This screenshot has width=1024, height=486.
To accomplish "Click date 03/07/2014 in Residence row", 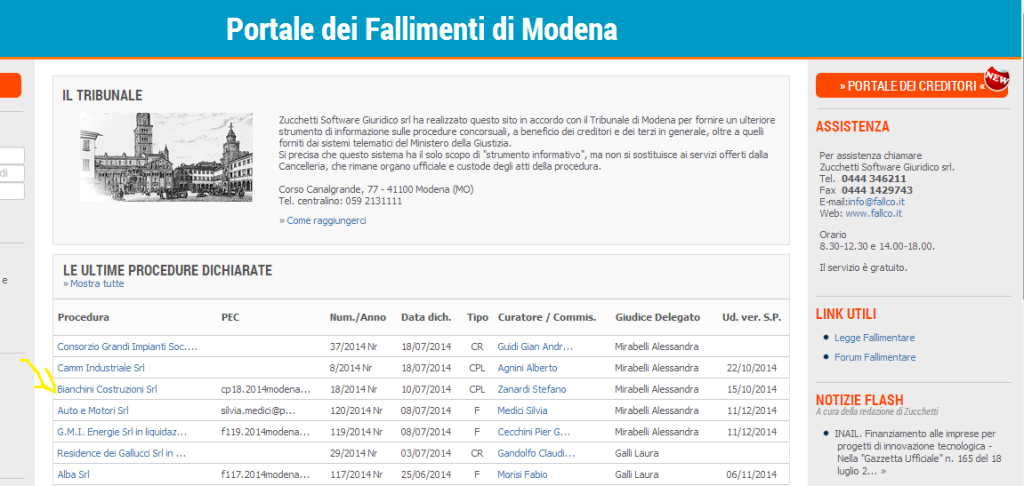I will 426,453.
